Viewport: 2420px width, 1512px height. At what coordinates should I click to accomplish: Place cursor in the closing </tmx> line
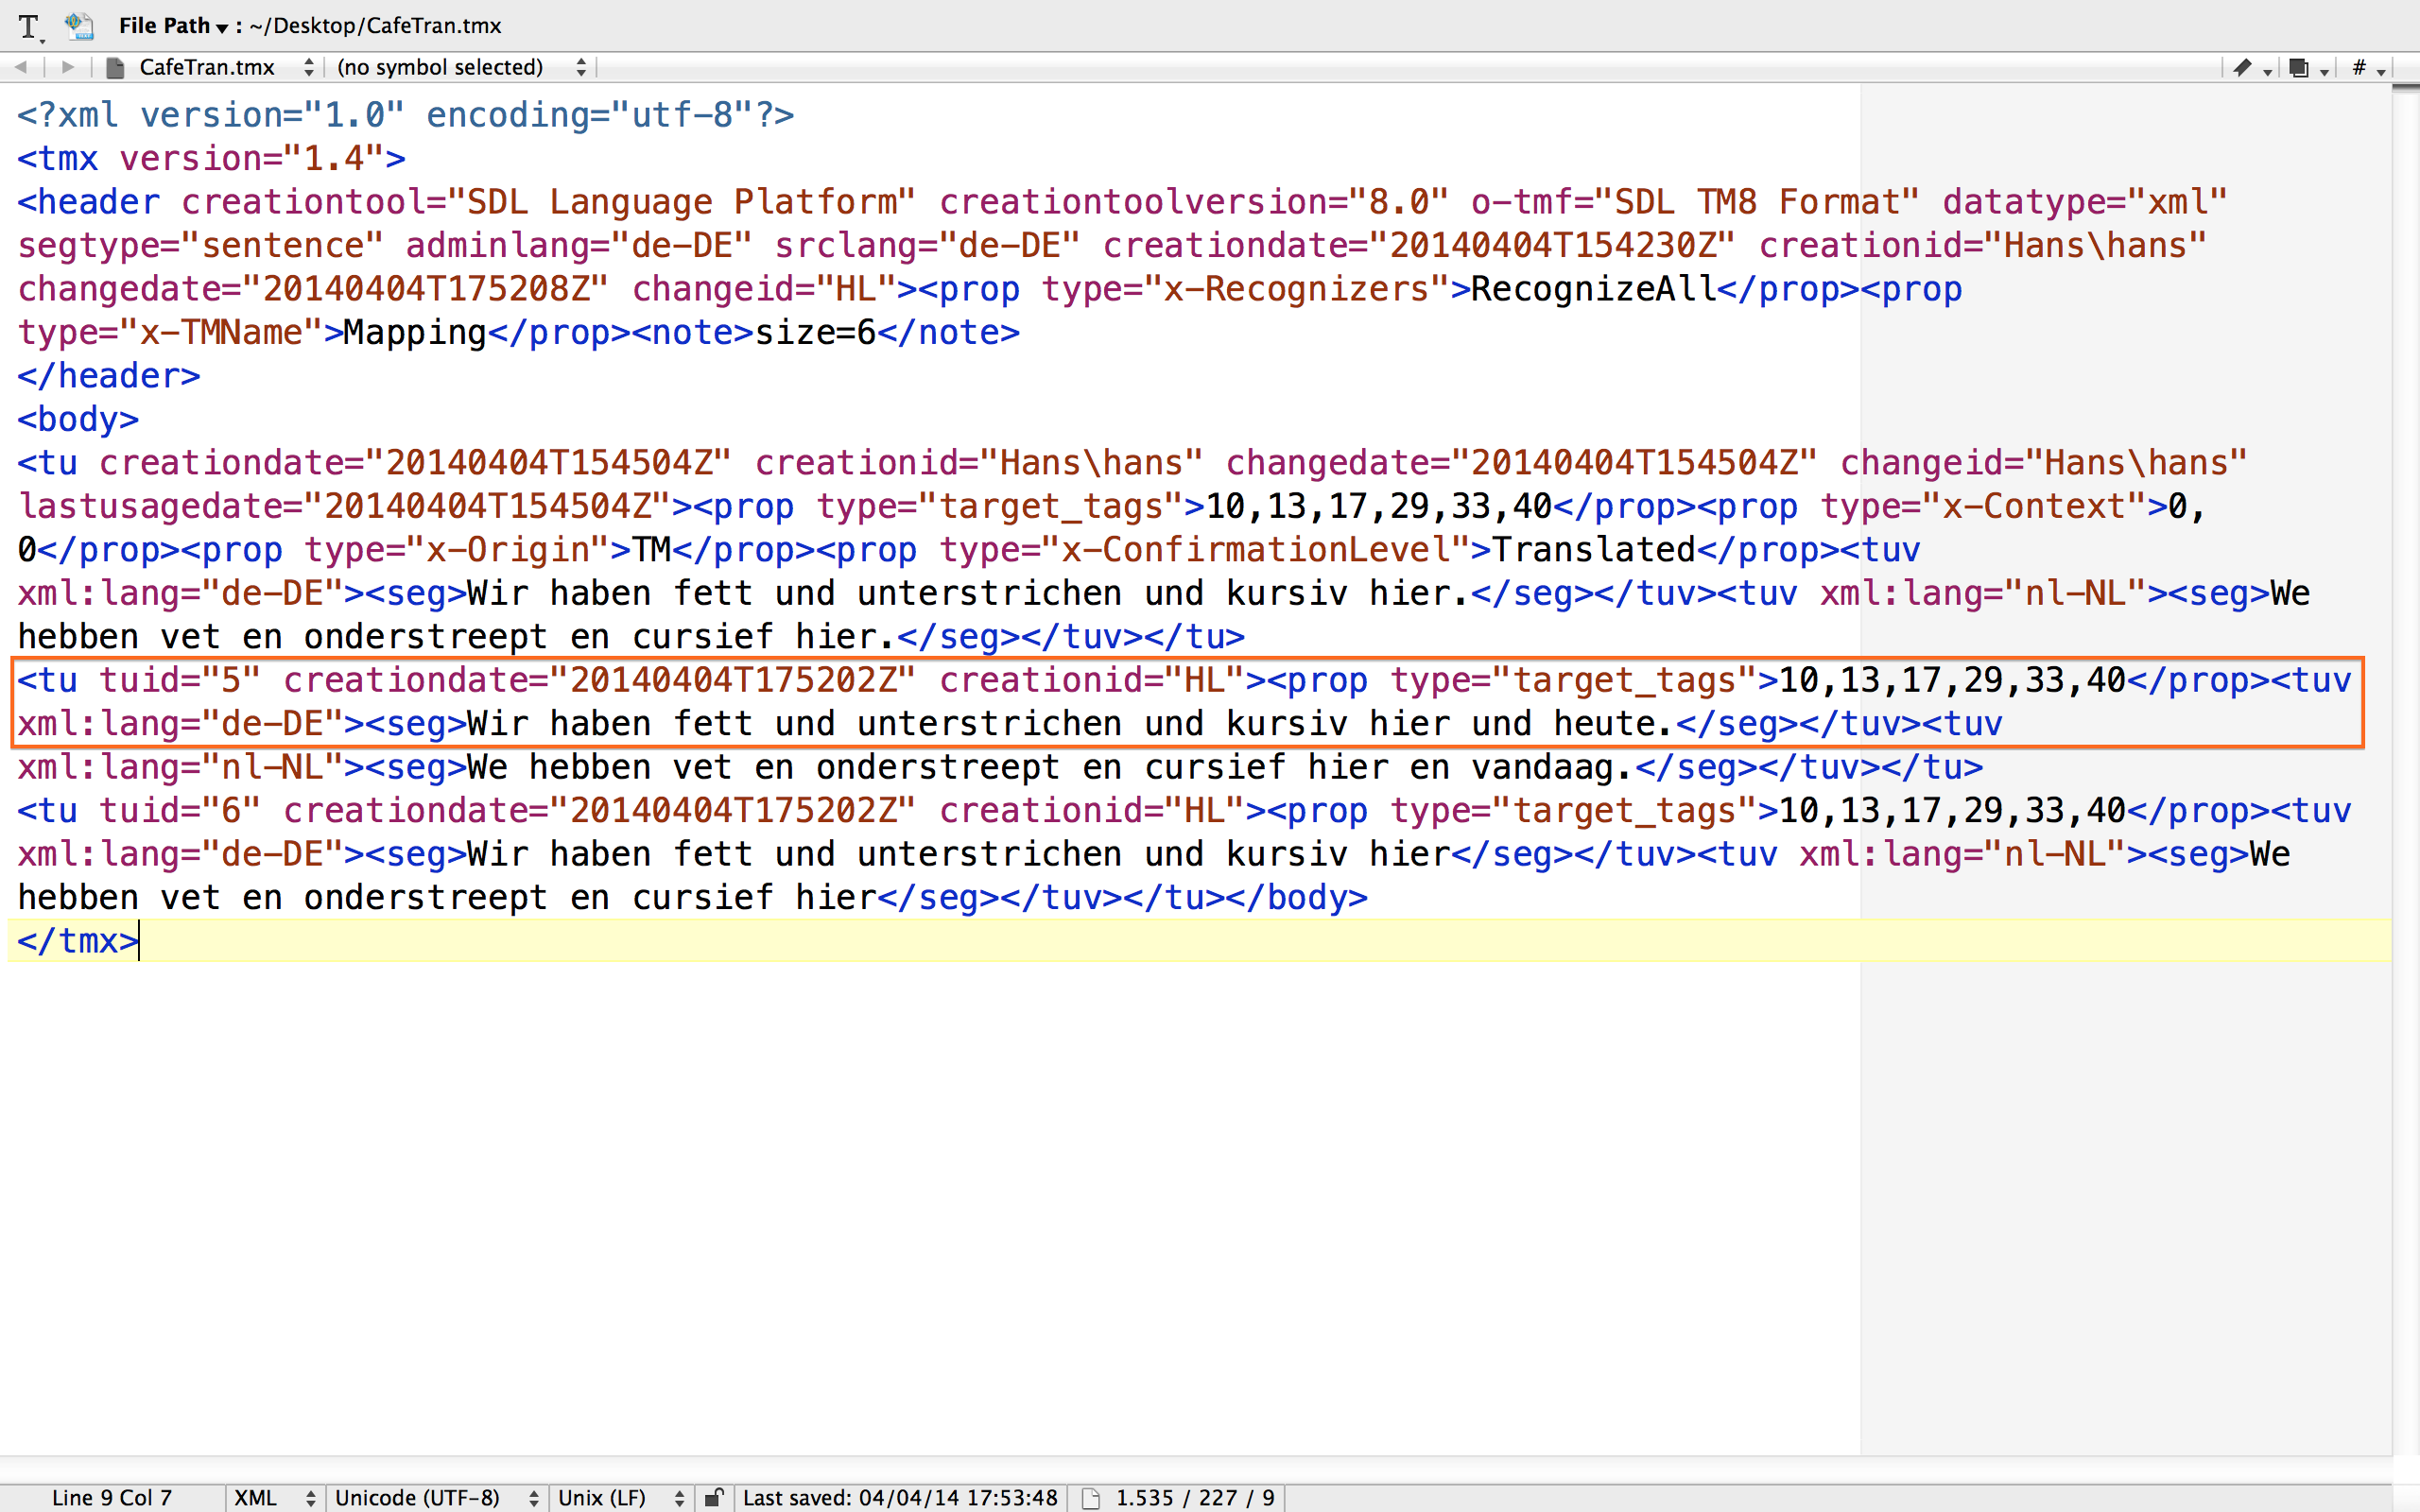tap(78, 941)
